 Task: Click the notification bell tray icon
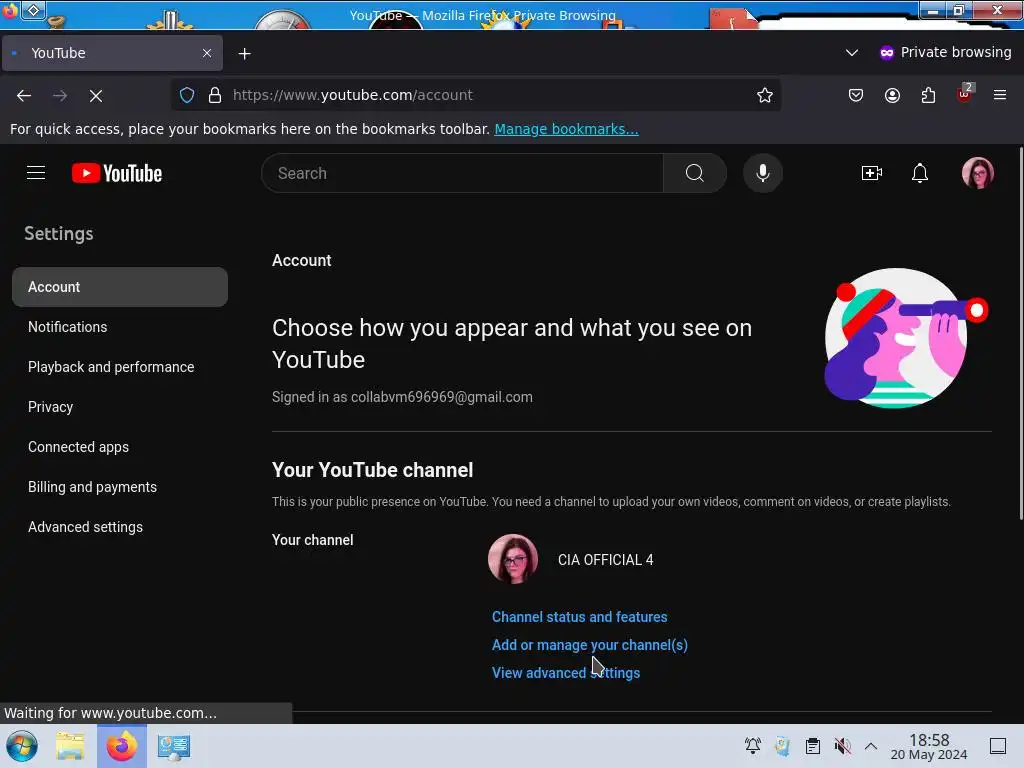click(752, 745)
